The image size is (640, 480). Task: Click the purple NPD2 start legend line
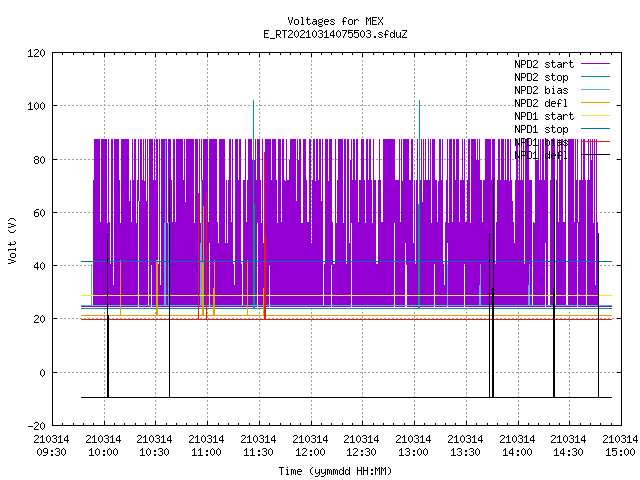[x=596, y=64]
